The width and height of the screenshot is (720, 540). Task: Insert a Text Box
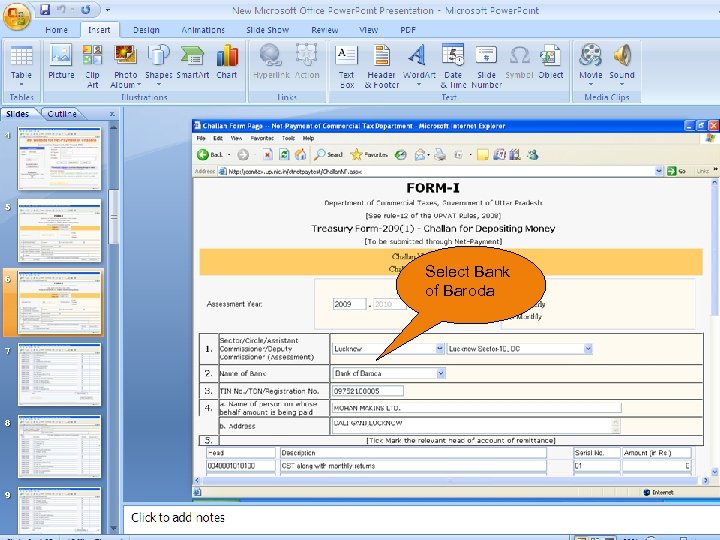pos(346,66)
